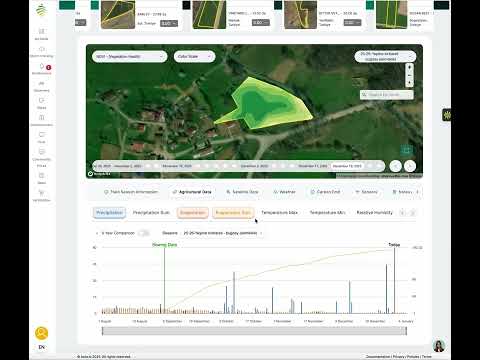The height and width of the screenshot is (360, 480).
Task: Open the Terms link in the footer
Action: (426, 357)
